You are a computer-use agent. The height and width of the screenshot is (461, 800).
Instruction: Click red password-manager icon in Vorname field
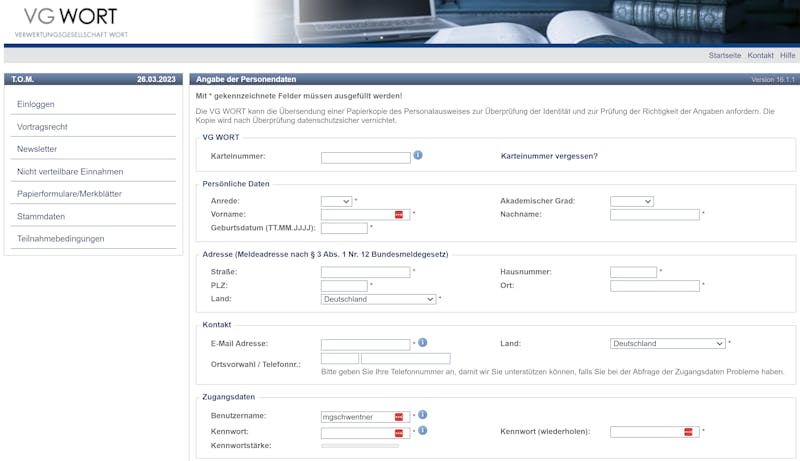click(399, 215)
